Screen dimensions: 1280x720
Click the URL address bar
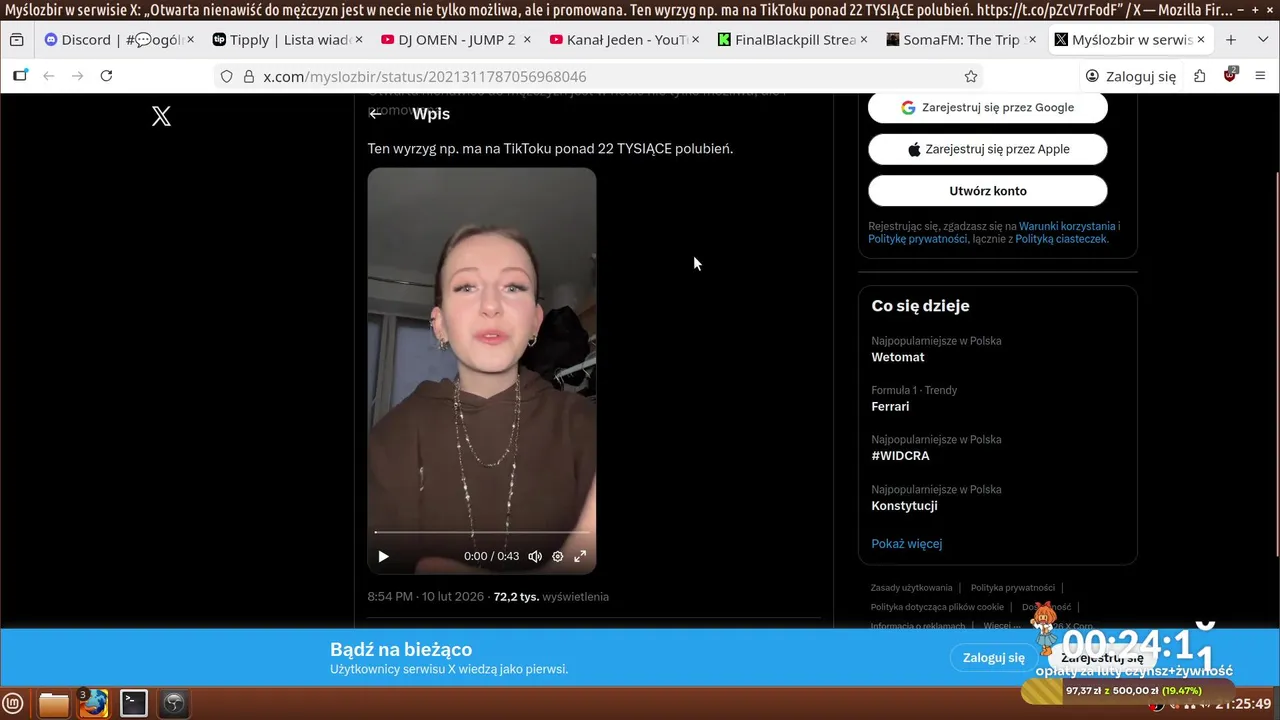pyautogui.click(x=600, y=76)
